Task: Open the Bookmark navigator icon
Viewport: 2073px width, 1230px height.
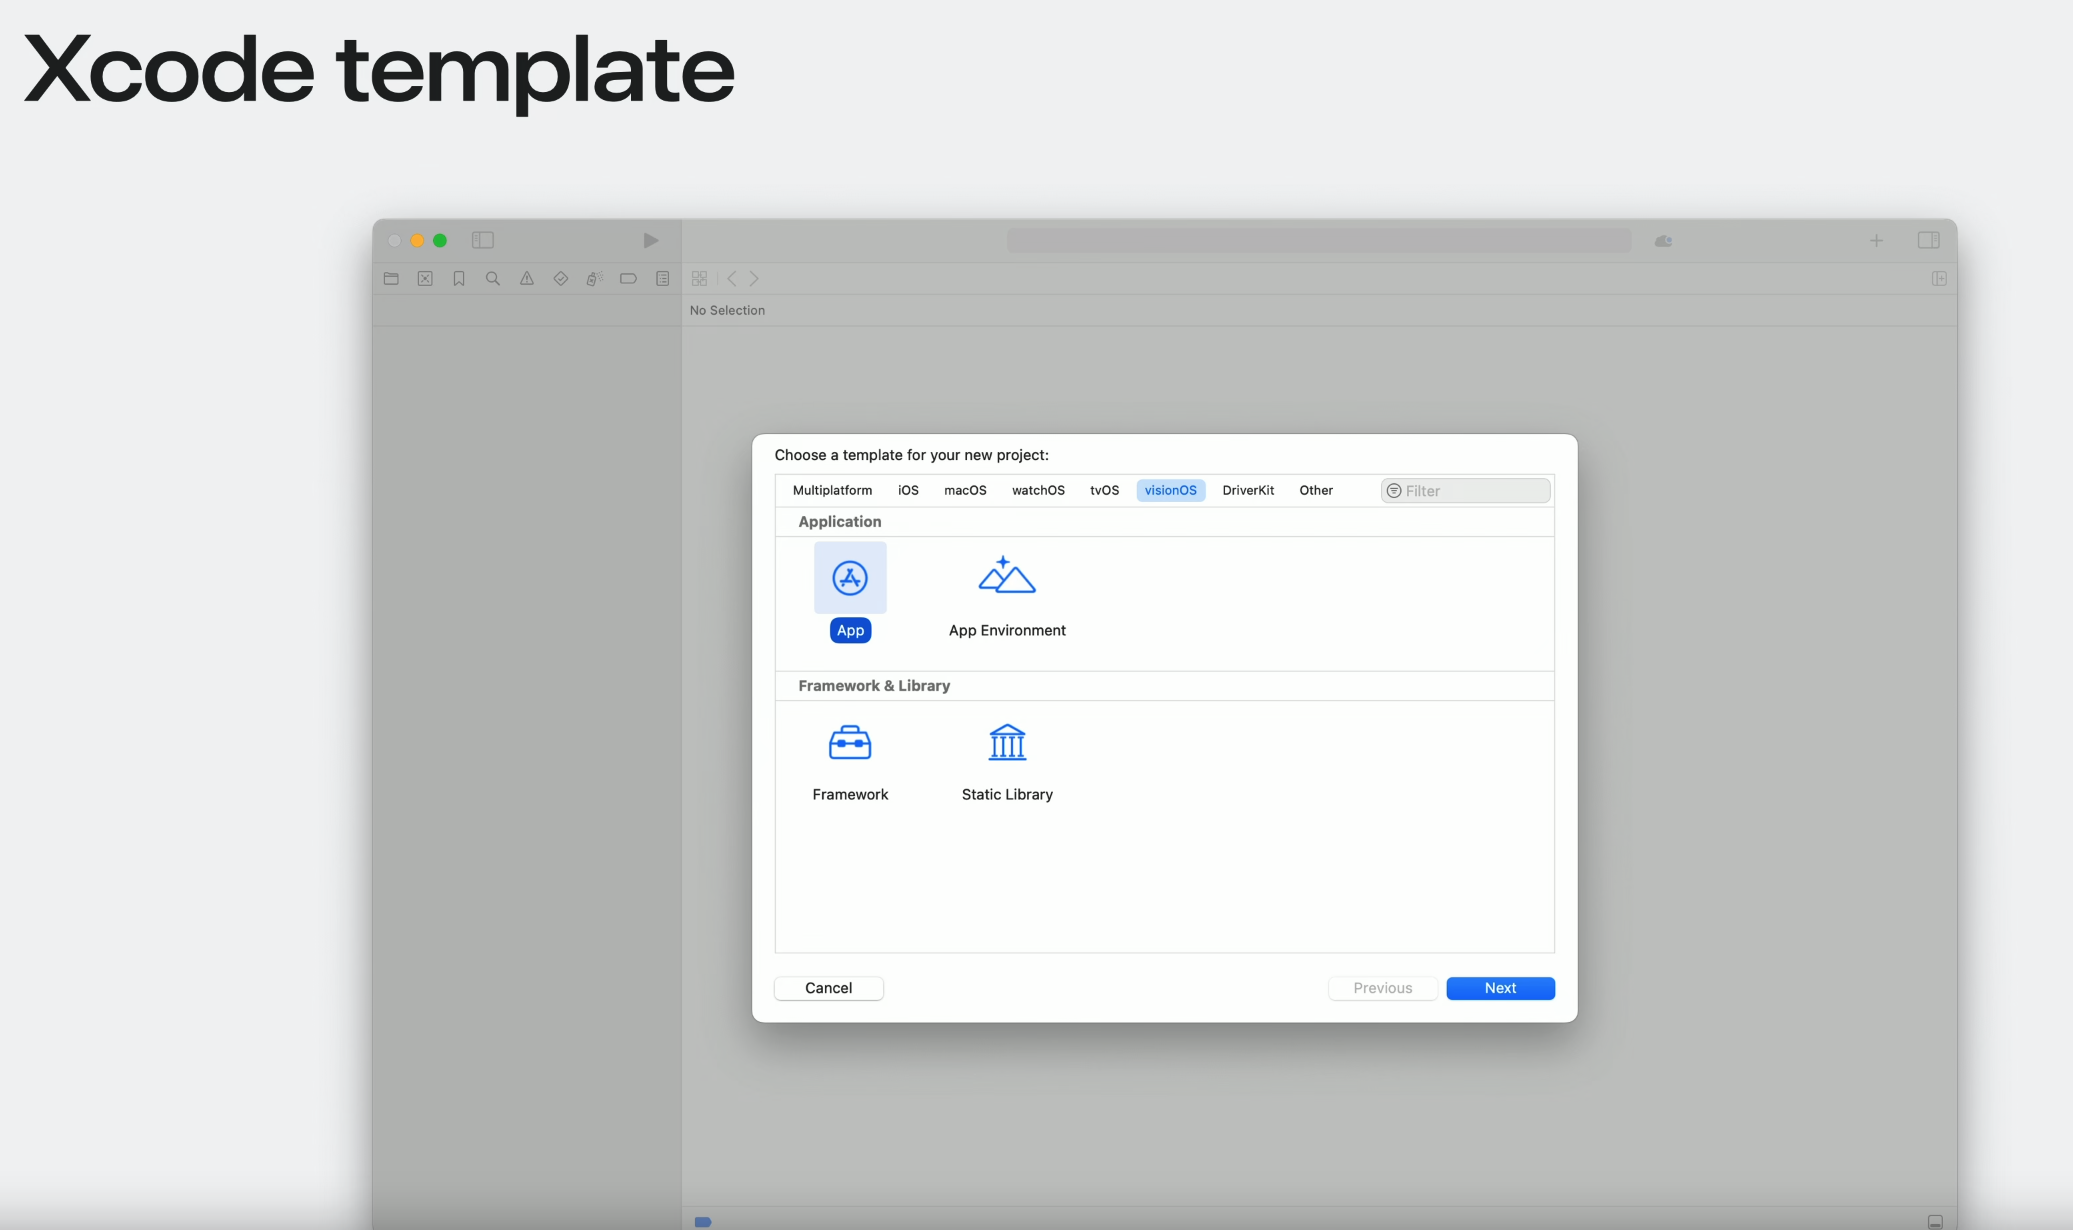Action: (x=458, y=279)
